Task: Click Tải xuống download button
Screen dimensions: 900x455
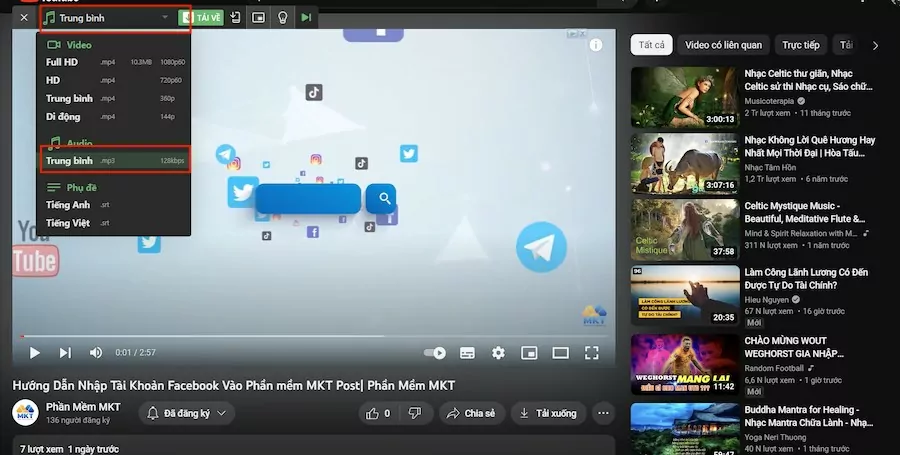Action: pyautogui.click(x=548, y=413)
